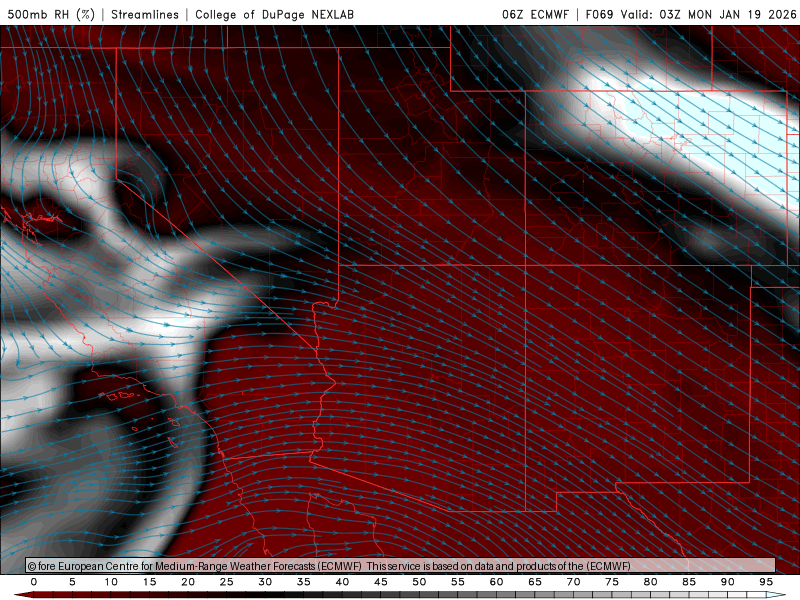Viewport: 800px width, 600px height.
Task: Select the "90" label on the RH legend
Action: [x=728, y=582]
